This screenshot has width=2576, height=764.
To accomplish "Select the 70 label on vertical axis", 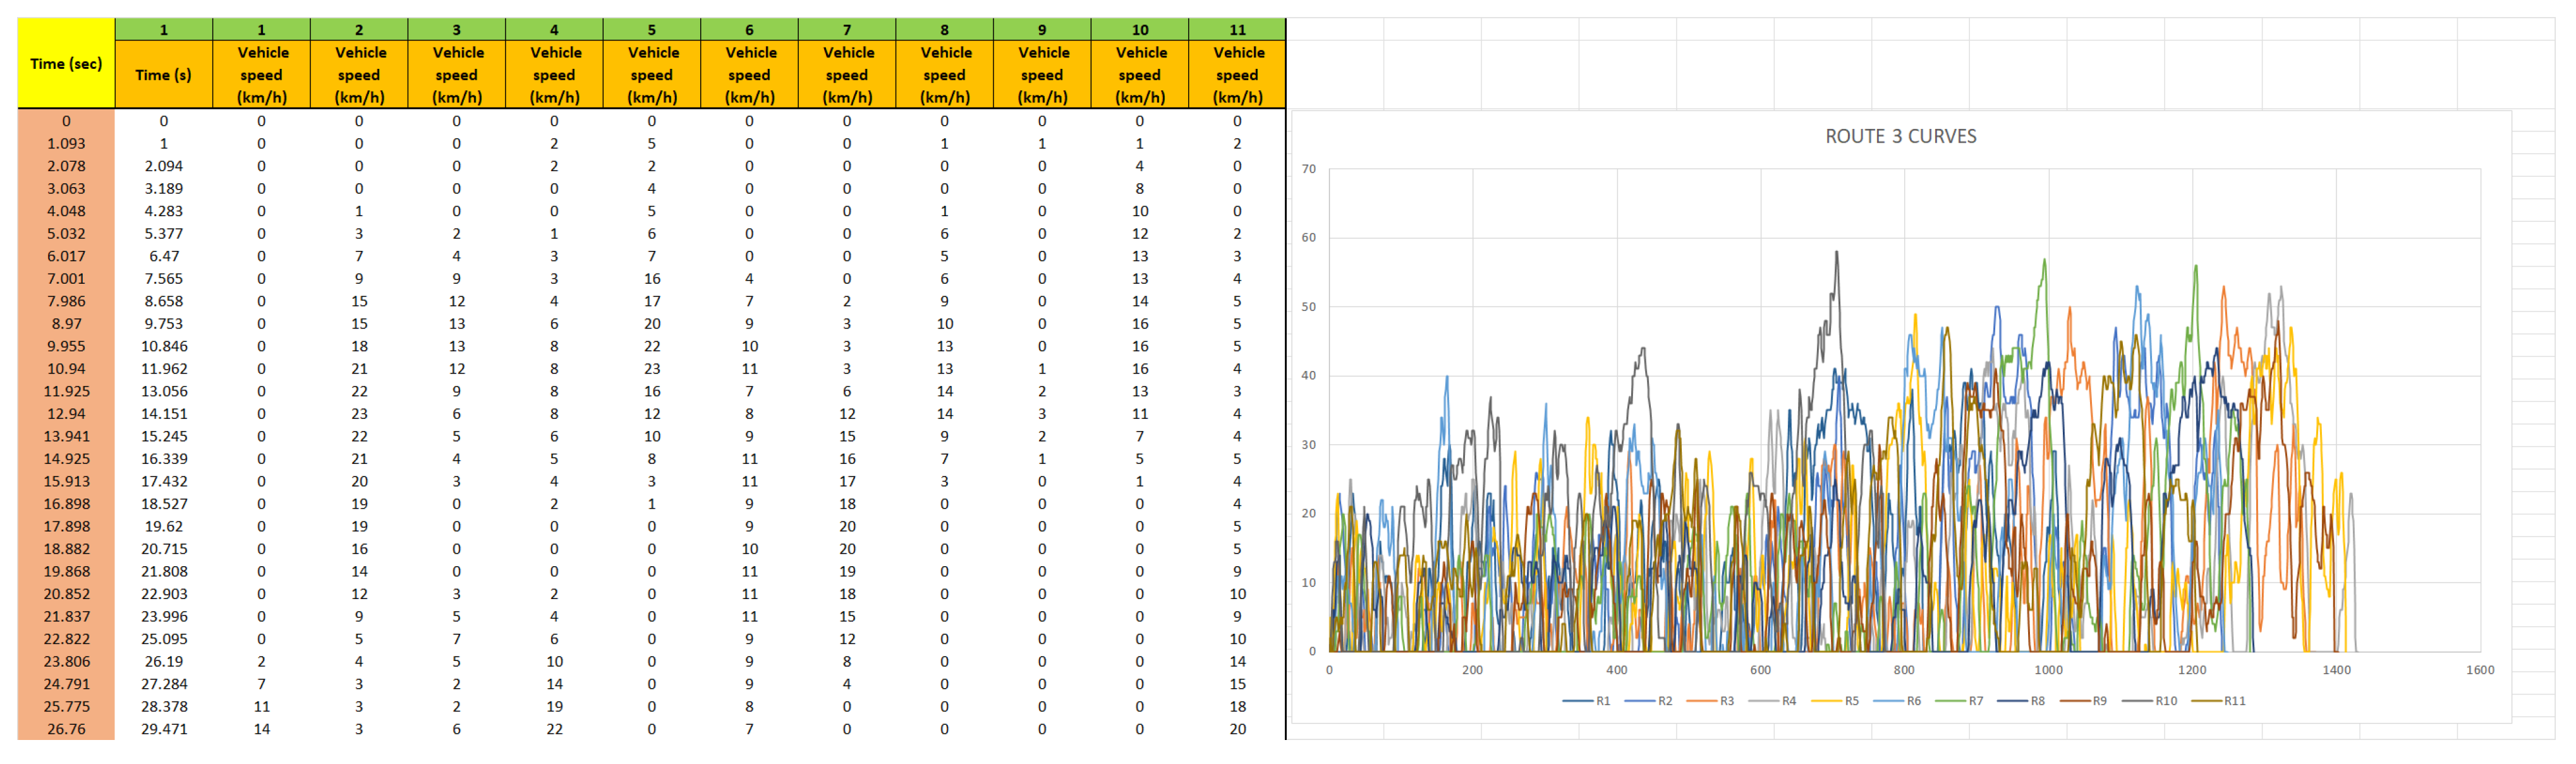I will click(1308, 169).
